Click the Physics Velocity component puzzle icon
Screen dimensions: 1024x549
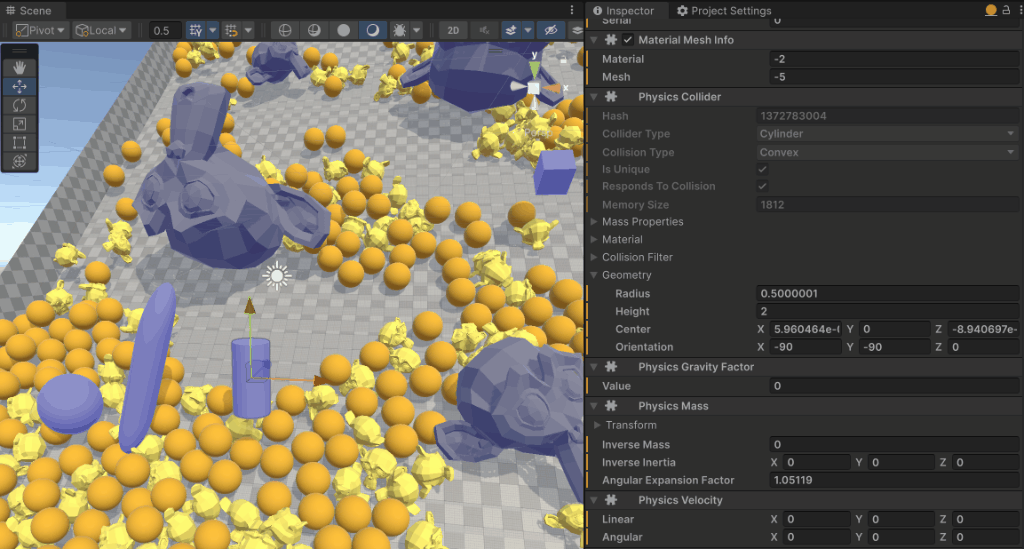(611, 500)
